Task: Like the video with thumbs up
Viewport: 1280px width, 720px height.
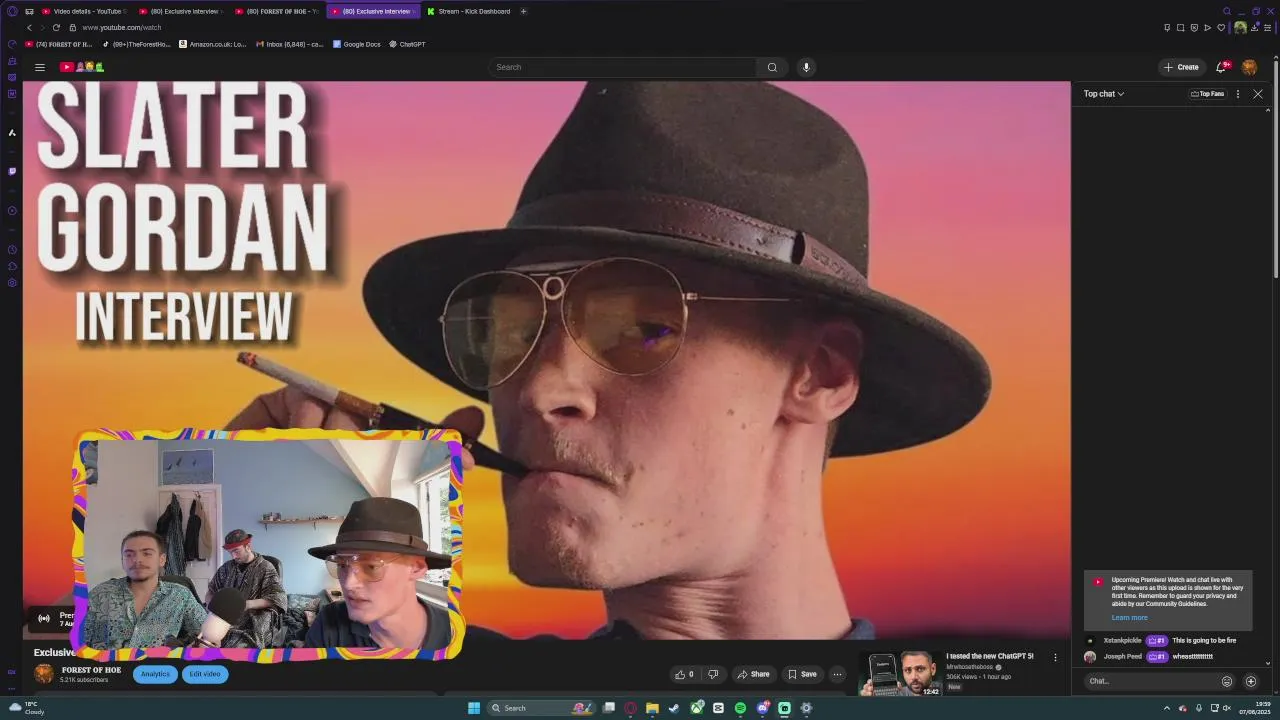Action: 685,674
